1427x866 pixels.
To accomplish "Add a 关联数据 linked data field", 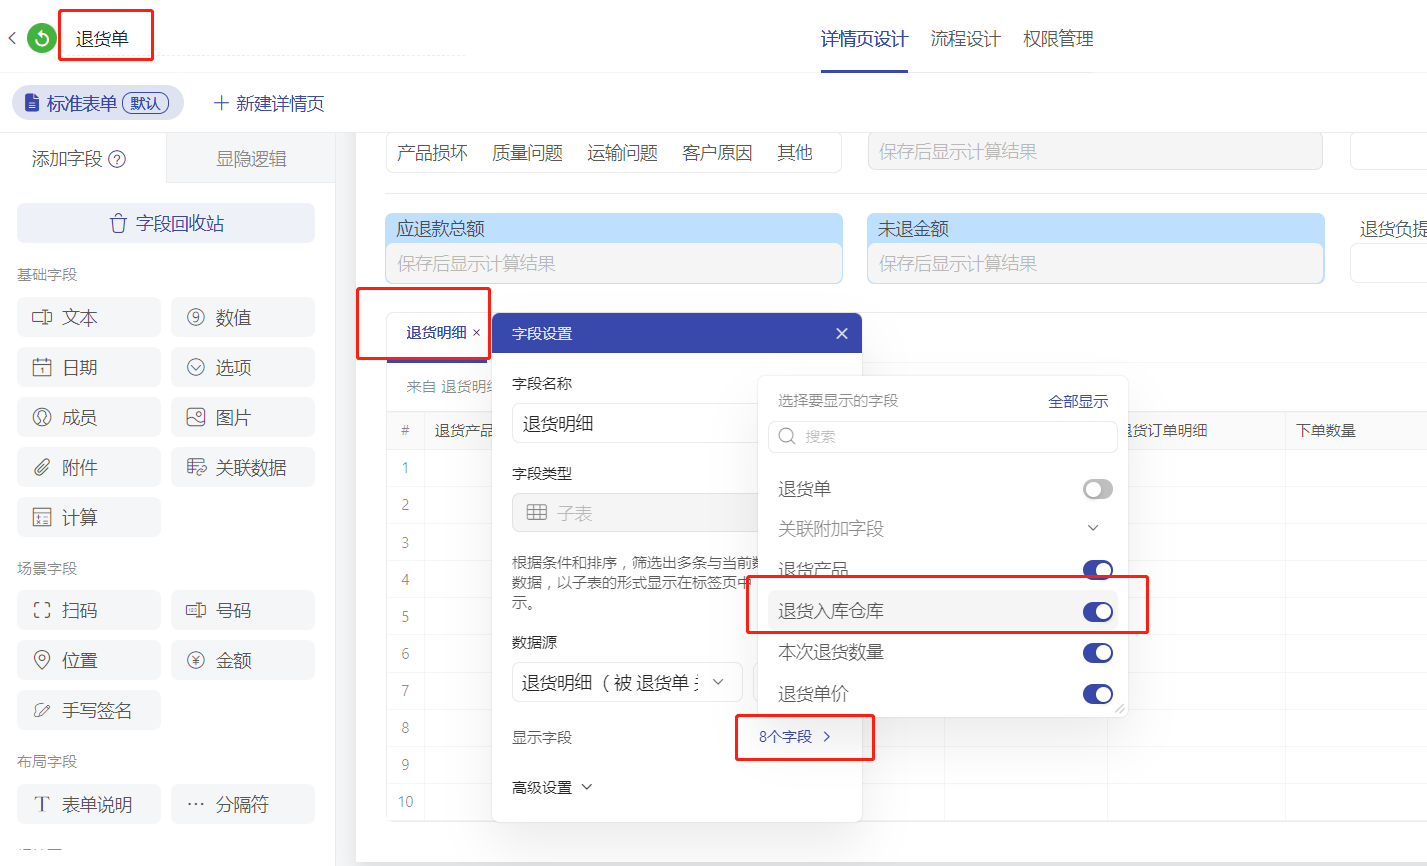I will (x=243, y=467).
